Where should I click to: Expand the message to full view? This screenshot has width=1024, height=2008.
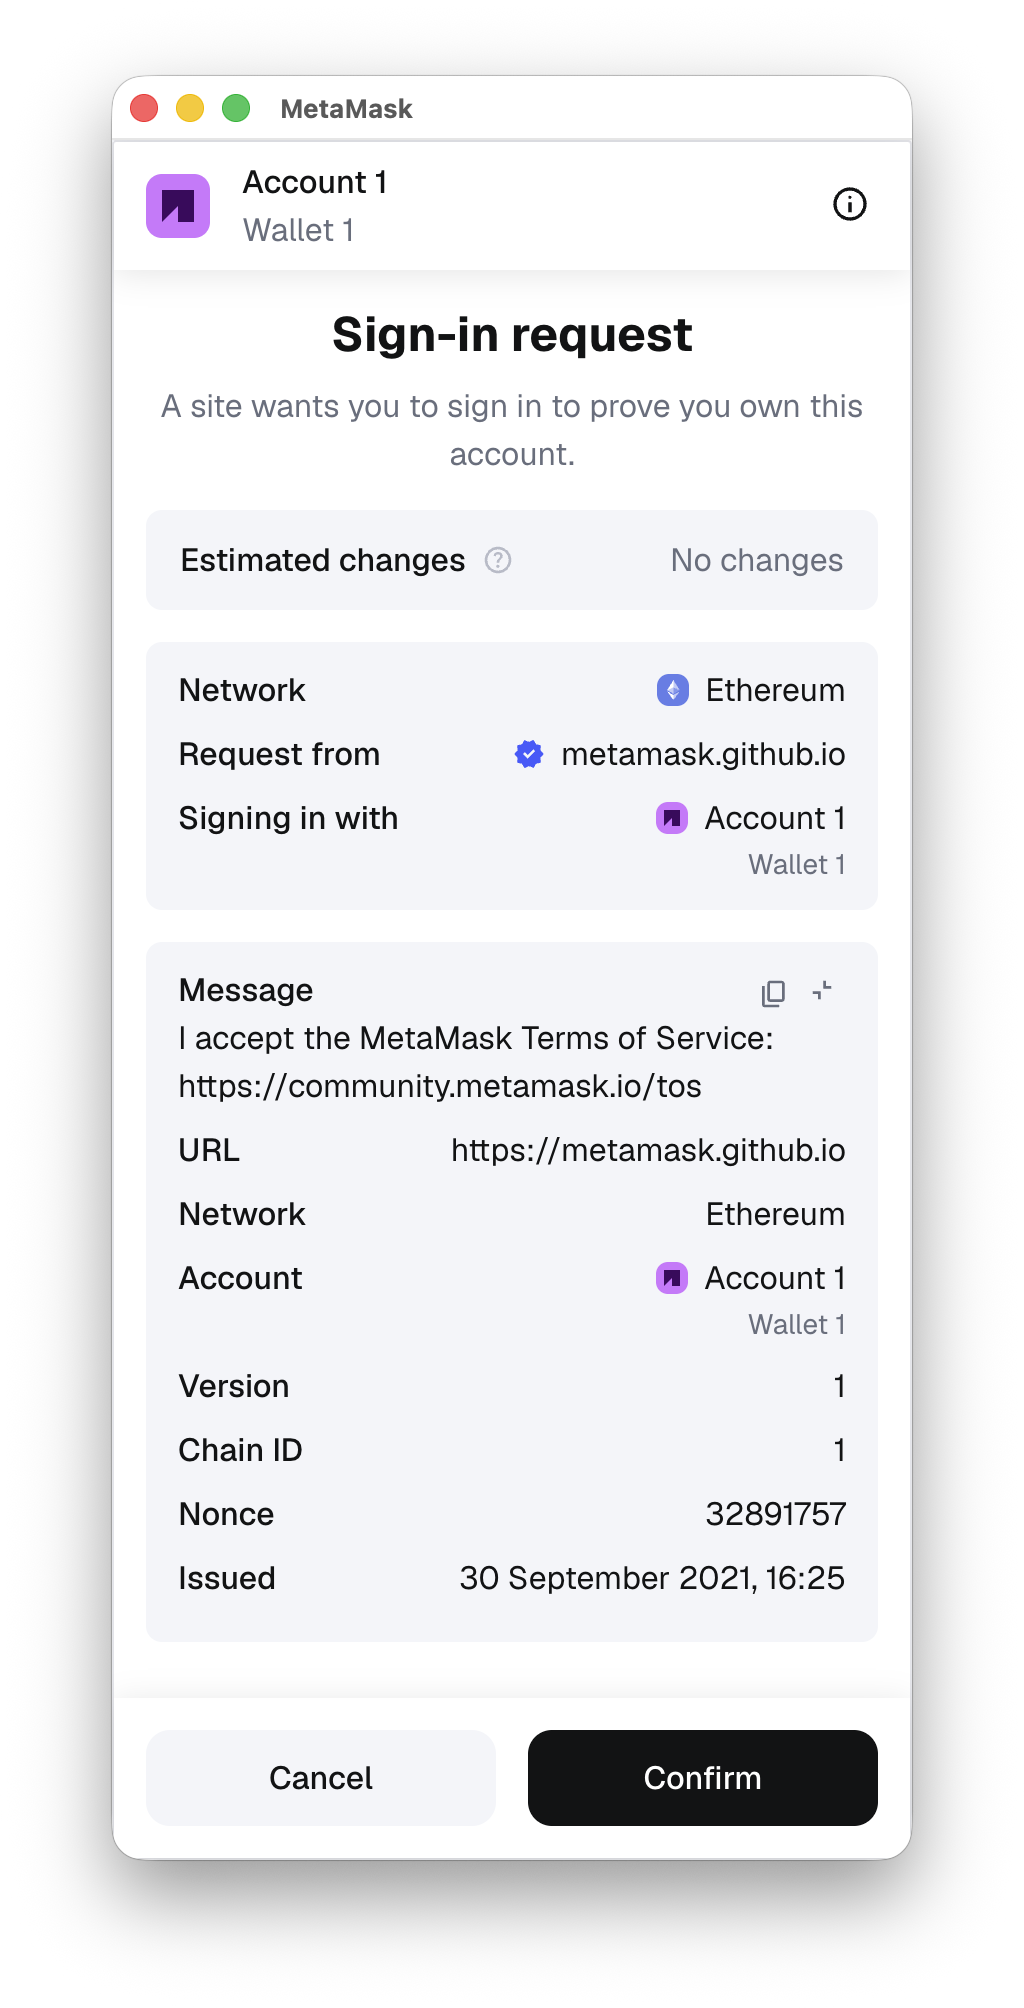coord(822,991)
